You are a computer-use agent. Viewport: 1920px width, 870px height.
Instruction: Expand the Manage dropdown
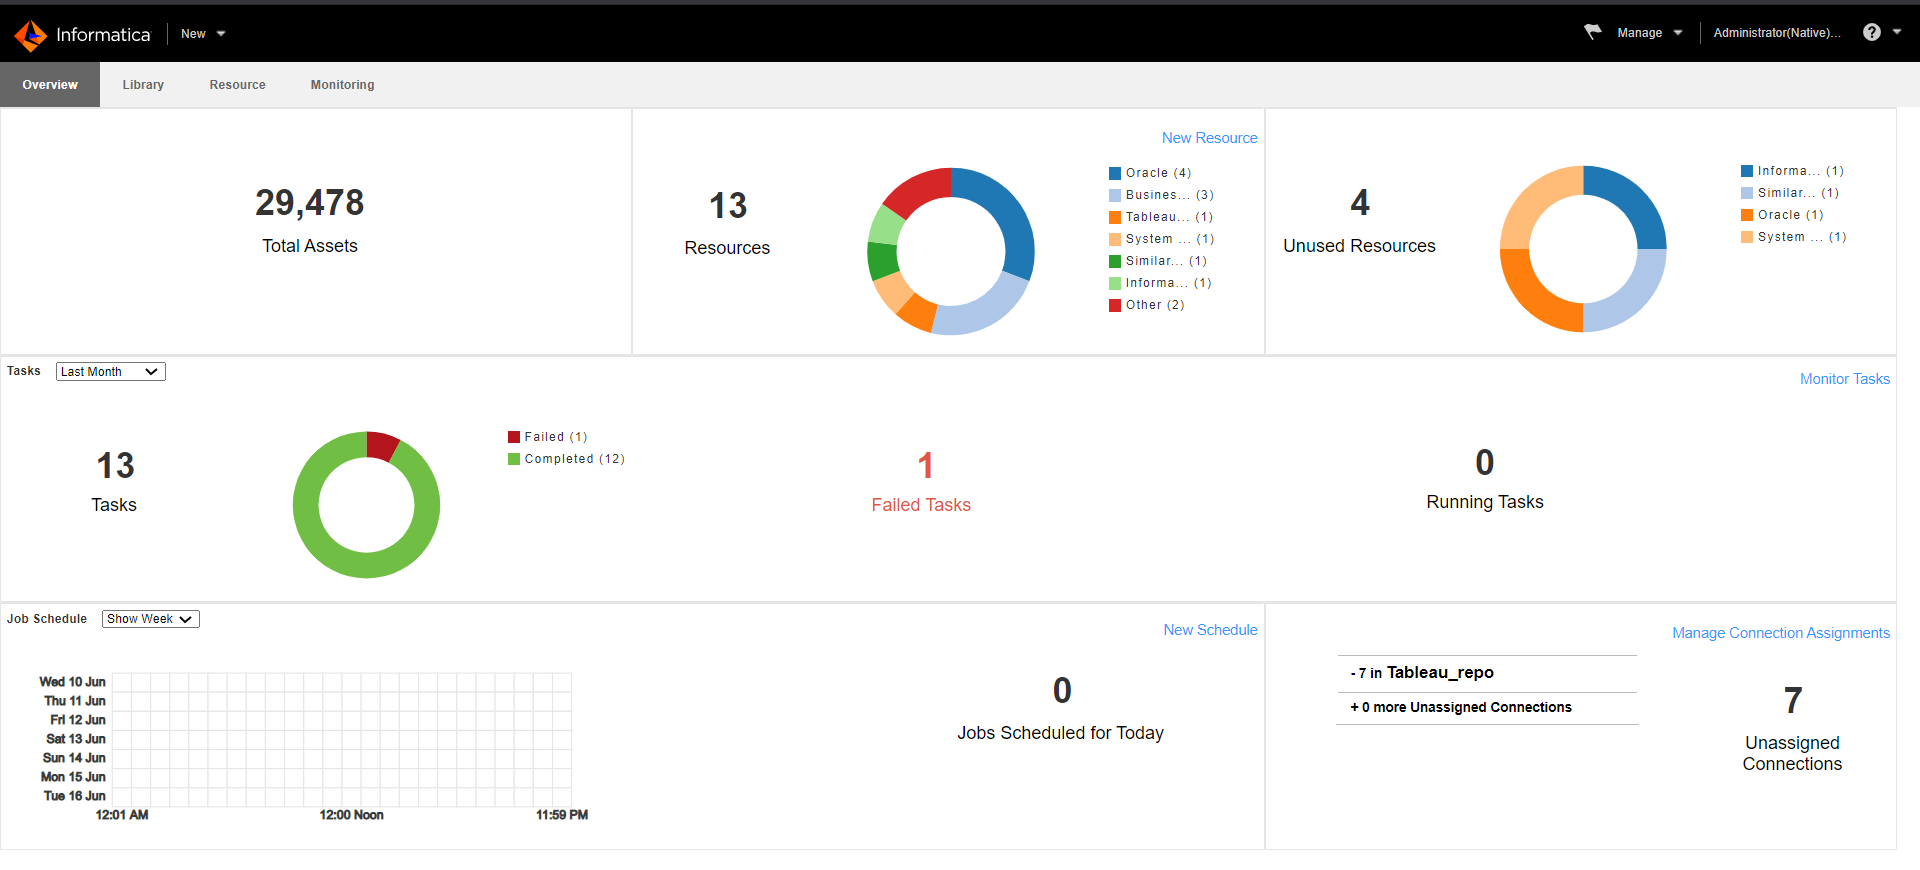[x=1649, y=33]
